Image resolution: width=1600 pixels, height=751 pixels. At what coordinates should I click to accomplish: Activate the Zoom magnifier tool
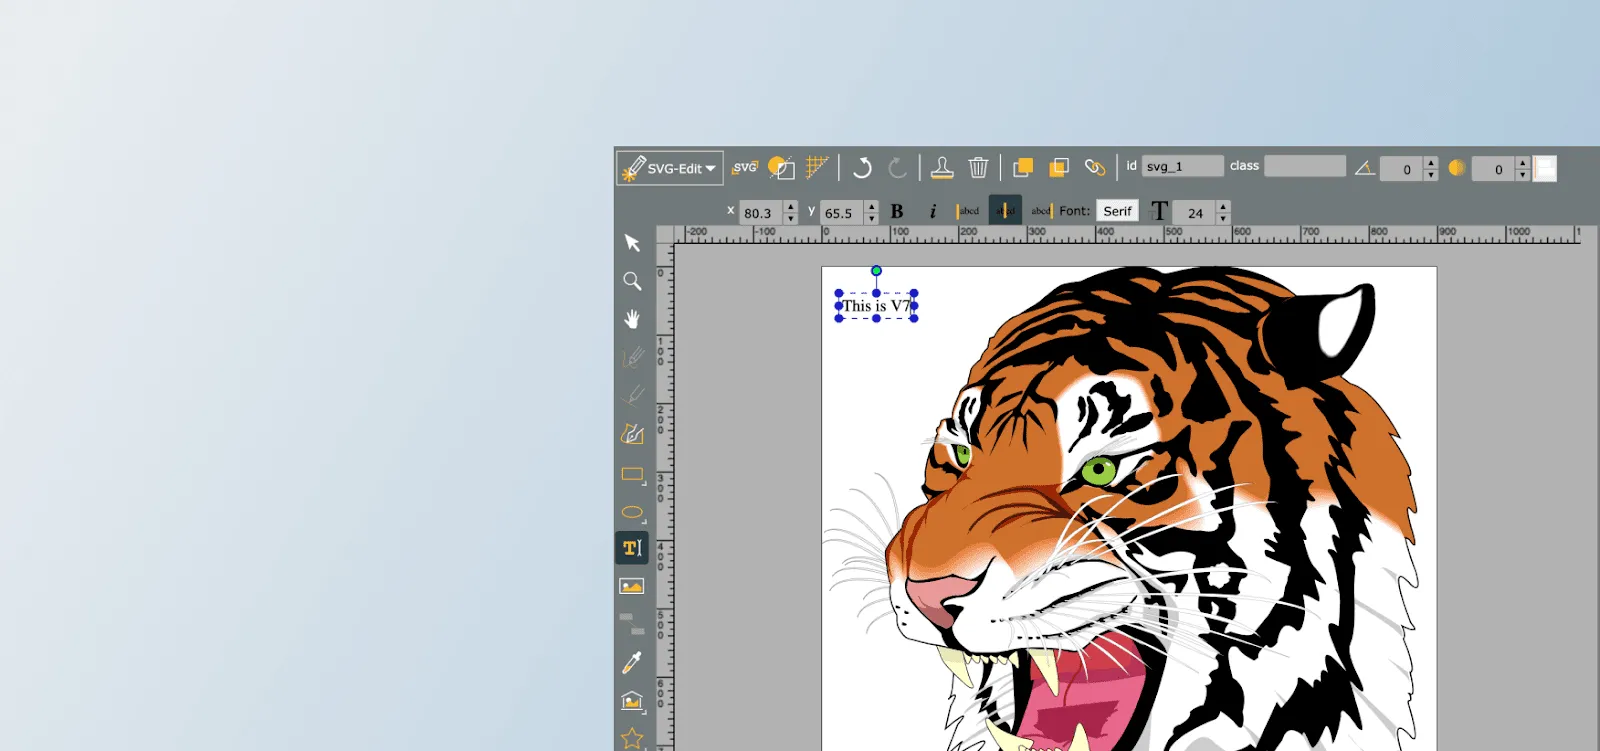point(632,281)
